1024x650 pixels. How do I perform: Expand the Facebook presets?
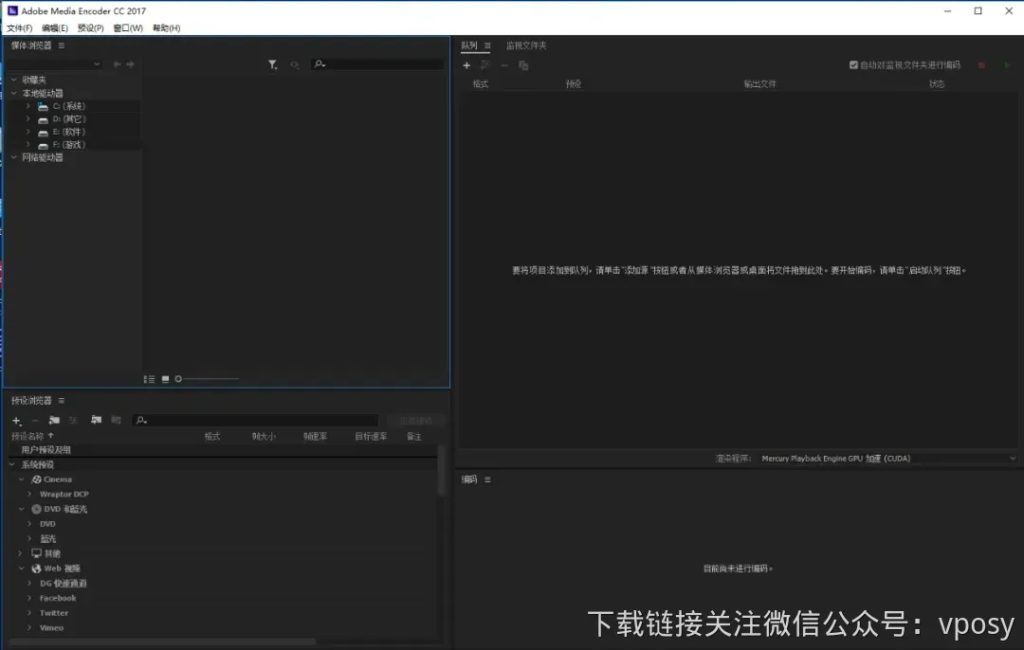29,598
